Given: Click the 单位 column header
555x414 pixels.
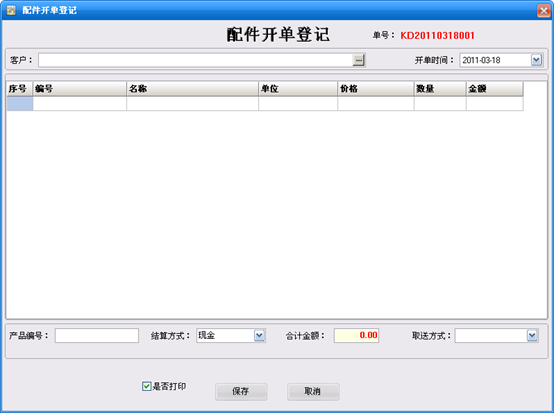Looking at the screenshot, I should click(x=298, y=89).
